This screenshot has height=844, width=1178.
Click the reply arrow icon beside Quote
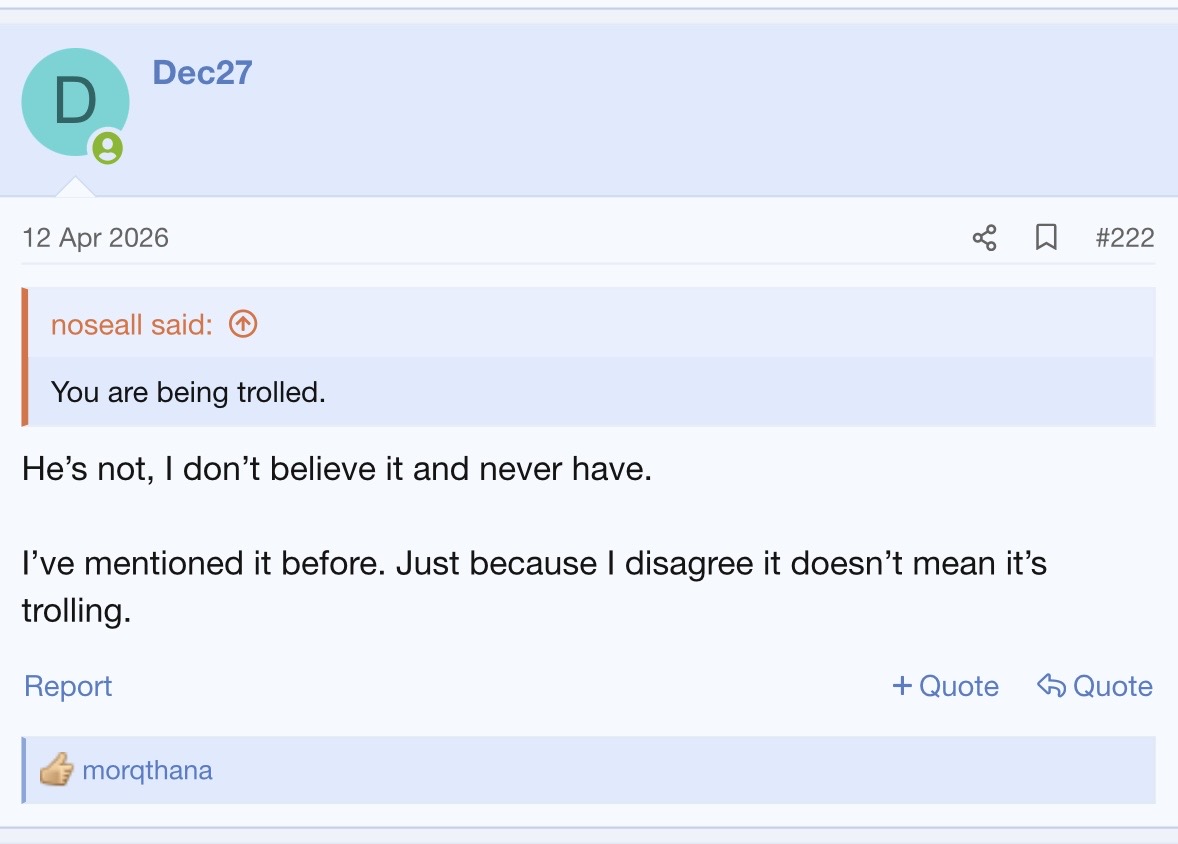(1051, 685)
